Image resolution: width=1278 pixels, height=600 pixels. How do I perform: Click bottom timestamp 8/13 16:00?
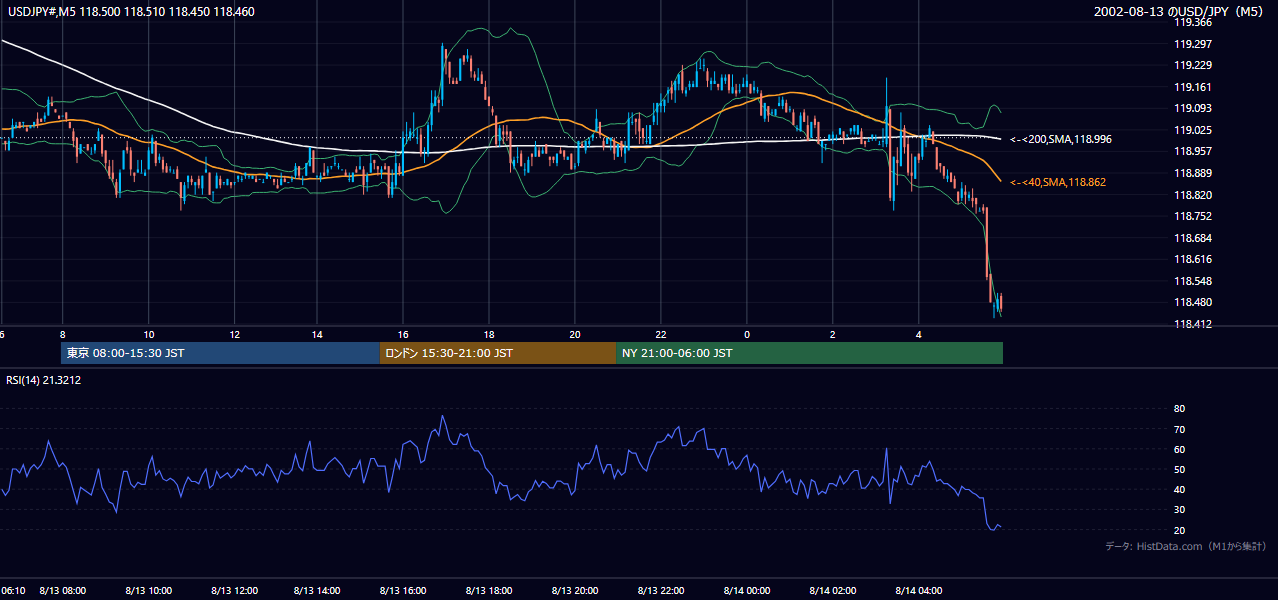[x=405, y=590]
